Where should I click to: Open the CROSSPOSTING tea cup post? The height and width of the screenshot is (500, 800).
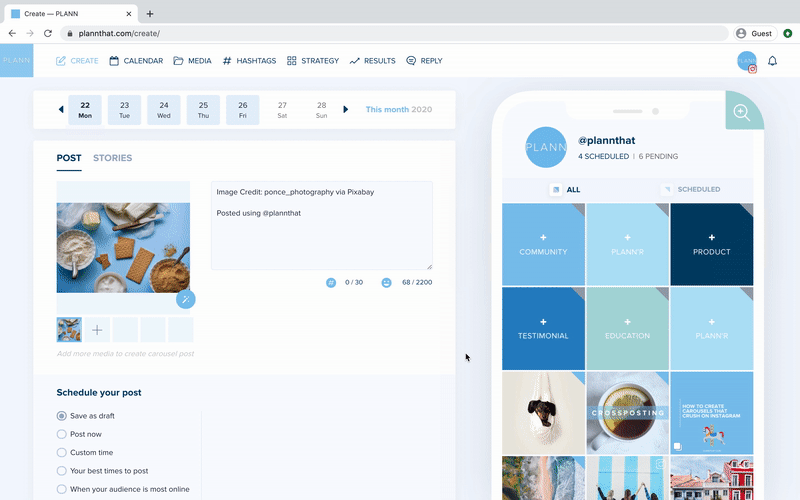pyautogui.click(x=628, y=413)
